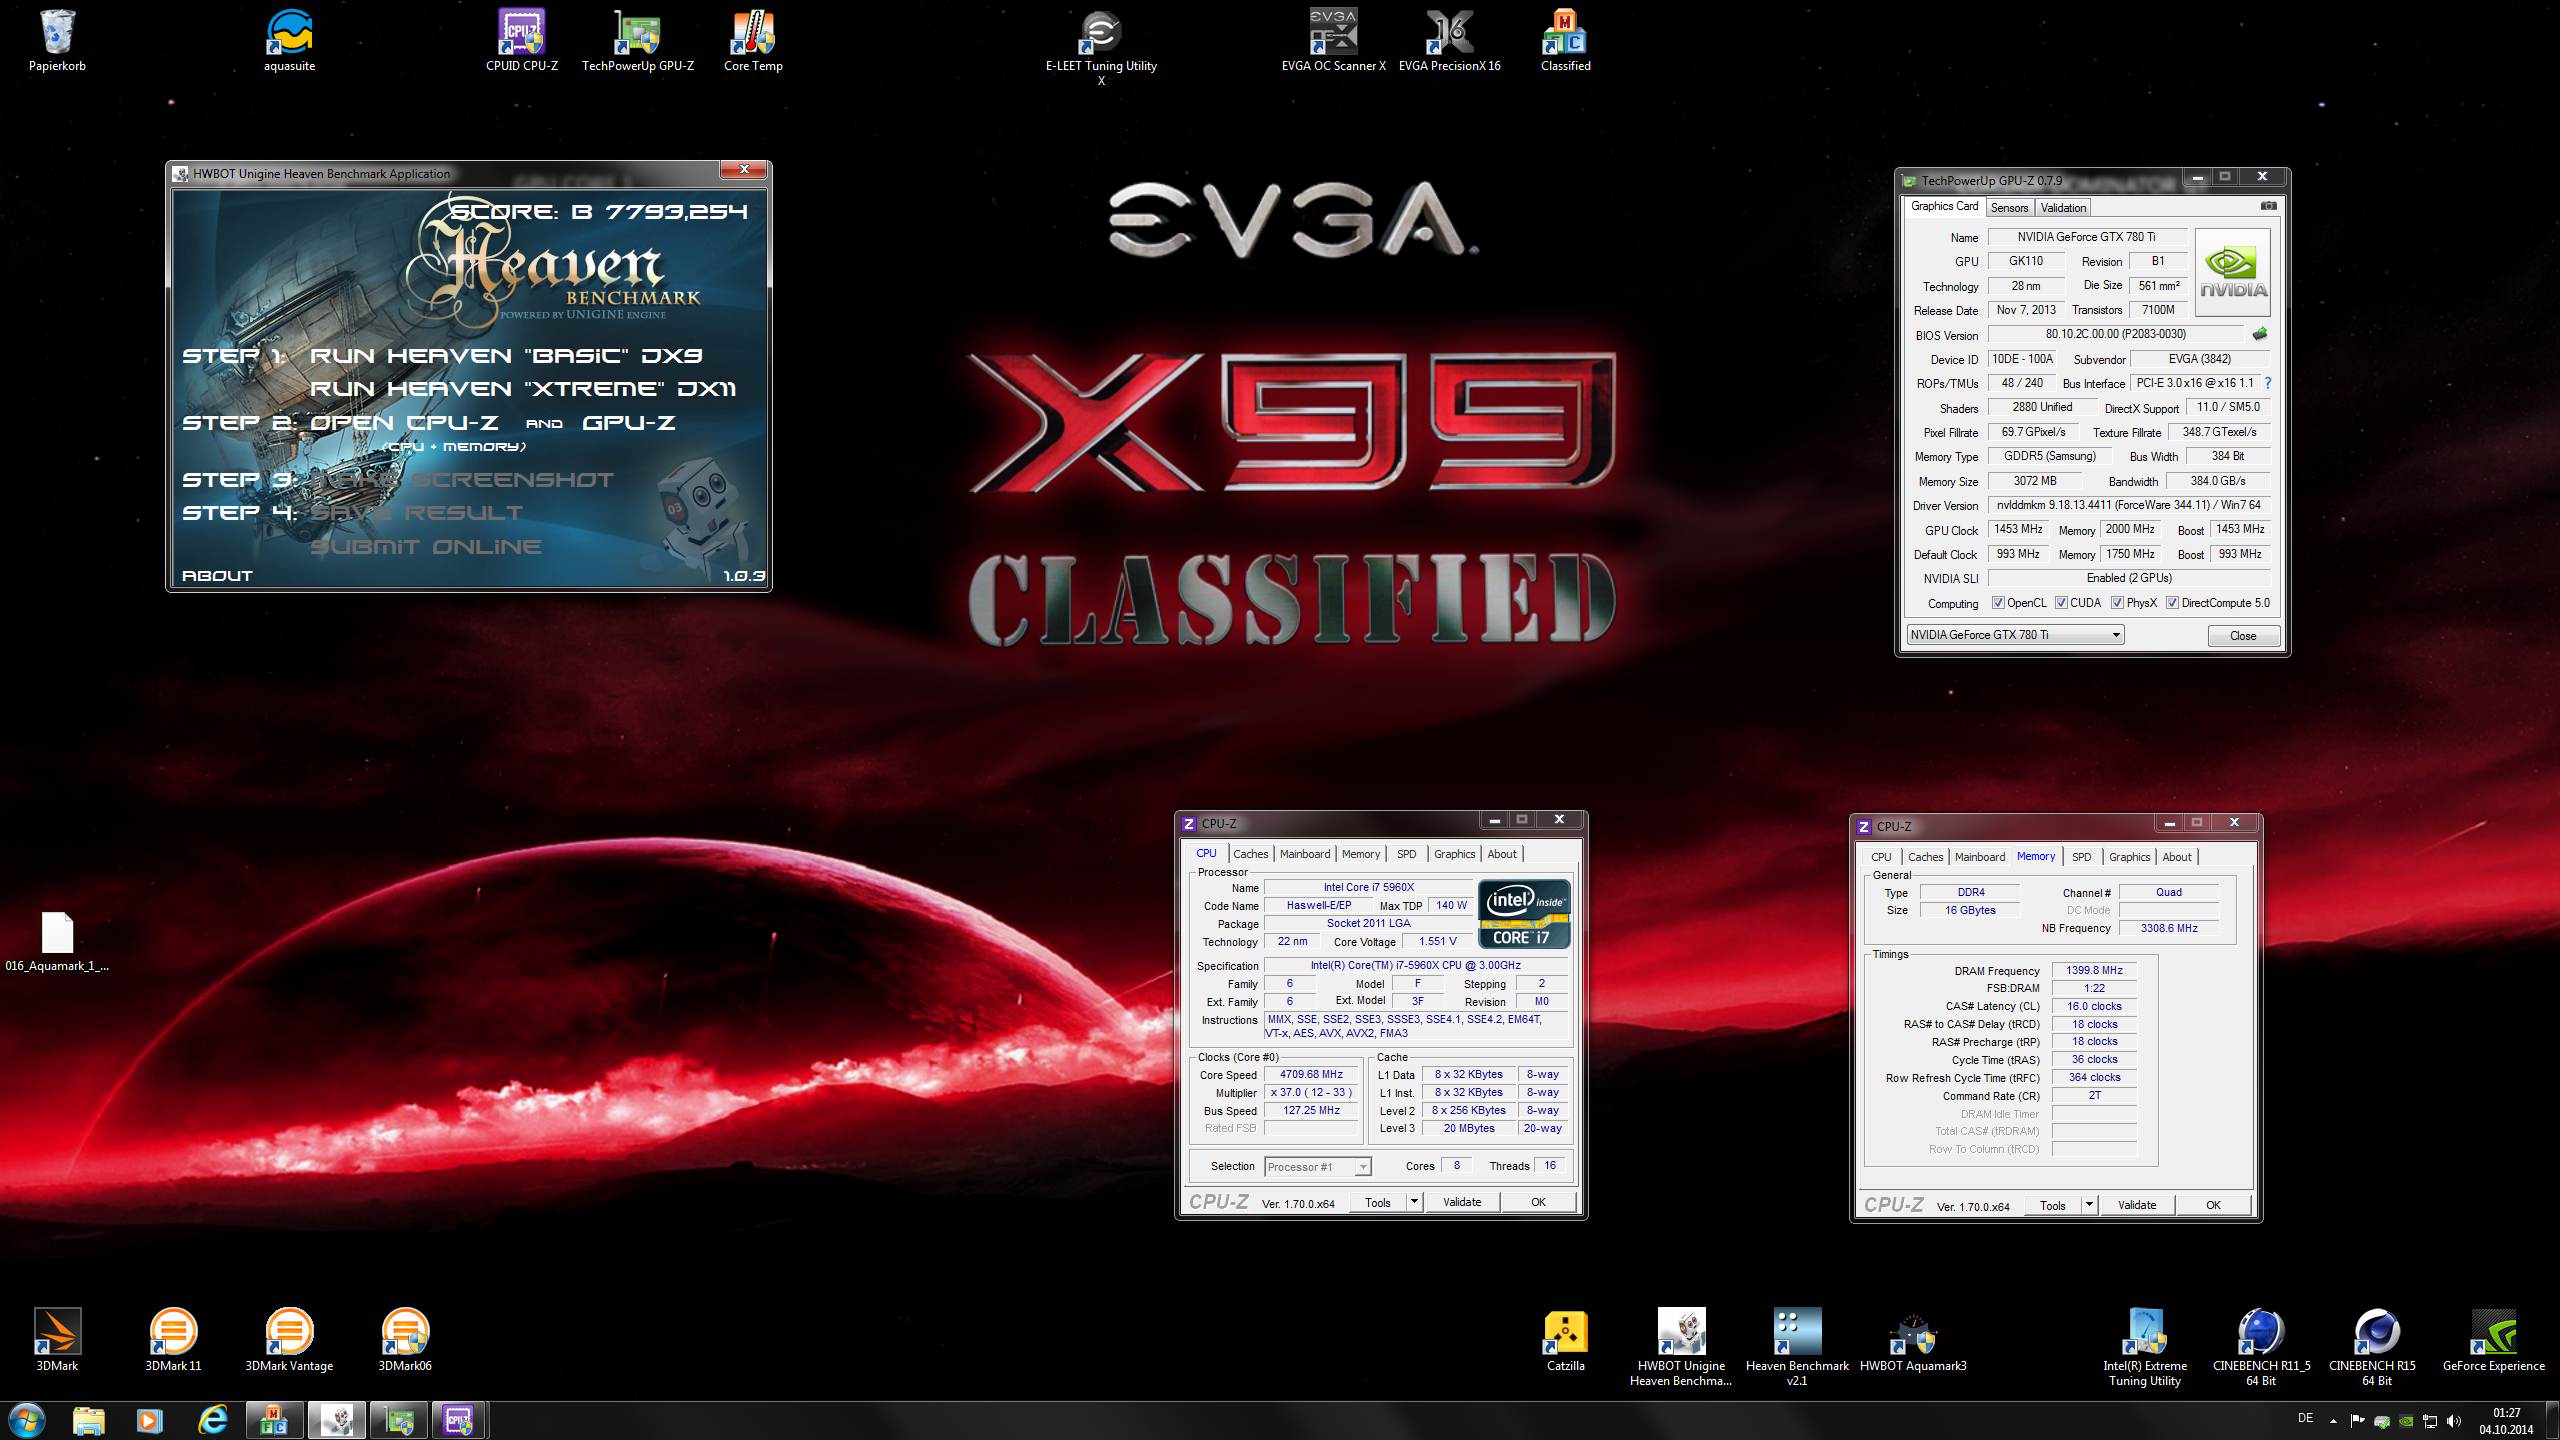Launch the Core Temp desktop shortcut
The image size is (2560, 1440).
click(x=753, y=42)
